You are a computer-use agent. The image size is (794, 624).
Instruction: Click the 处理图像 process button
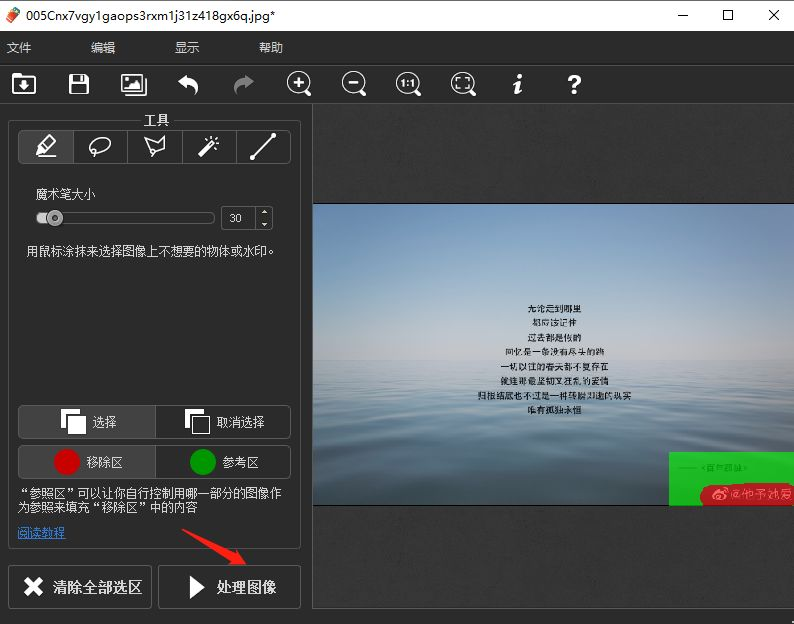[x=229, y=587]
